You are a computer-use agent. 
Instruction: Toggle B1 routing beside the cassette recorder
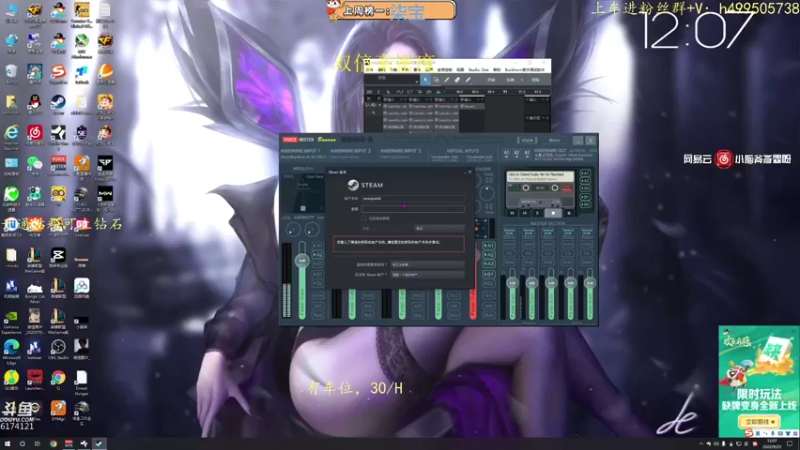pyautogui.click(x=585, y=196)
